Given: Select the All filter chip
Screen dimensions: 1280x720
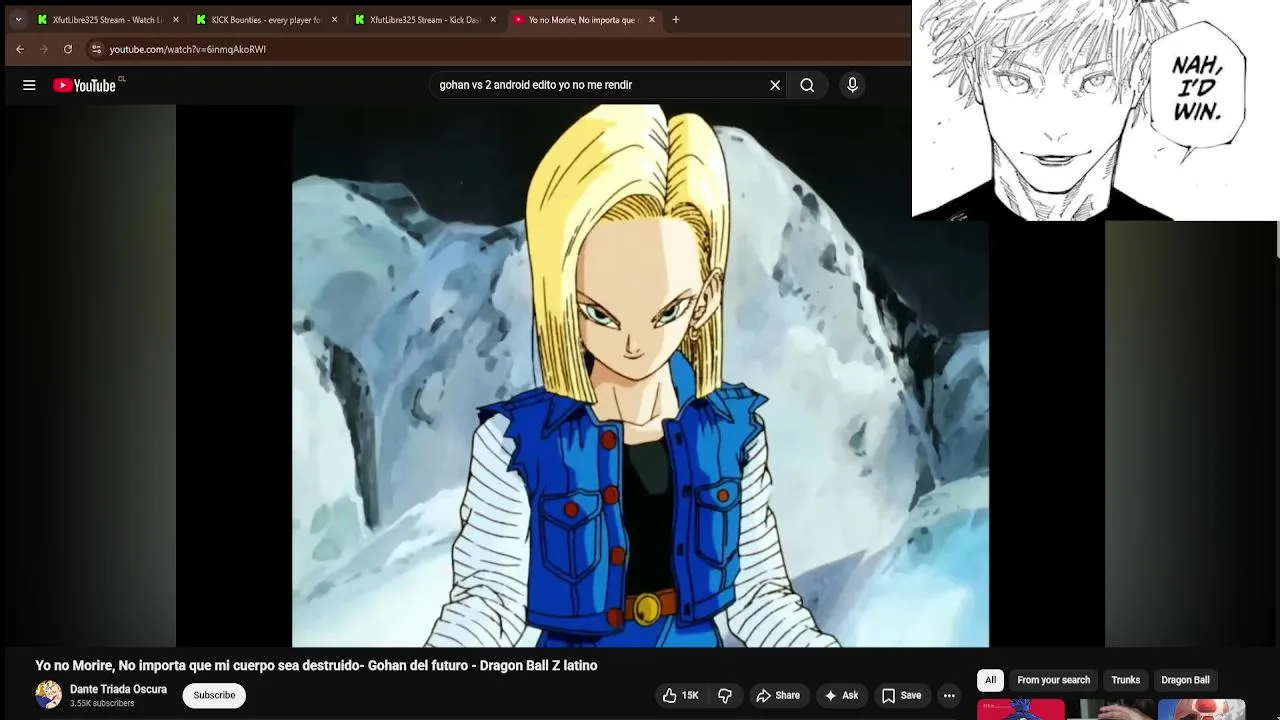Looking at the screenshot, I should [x=990, y=680].
